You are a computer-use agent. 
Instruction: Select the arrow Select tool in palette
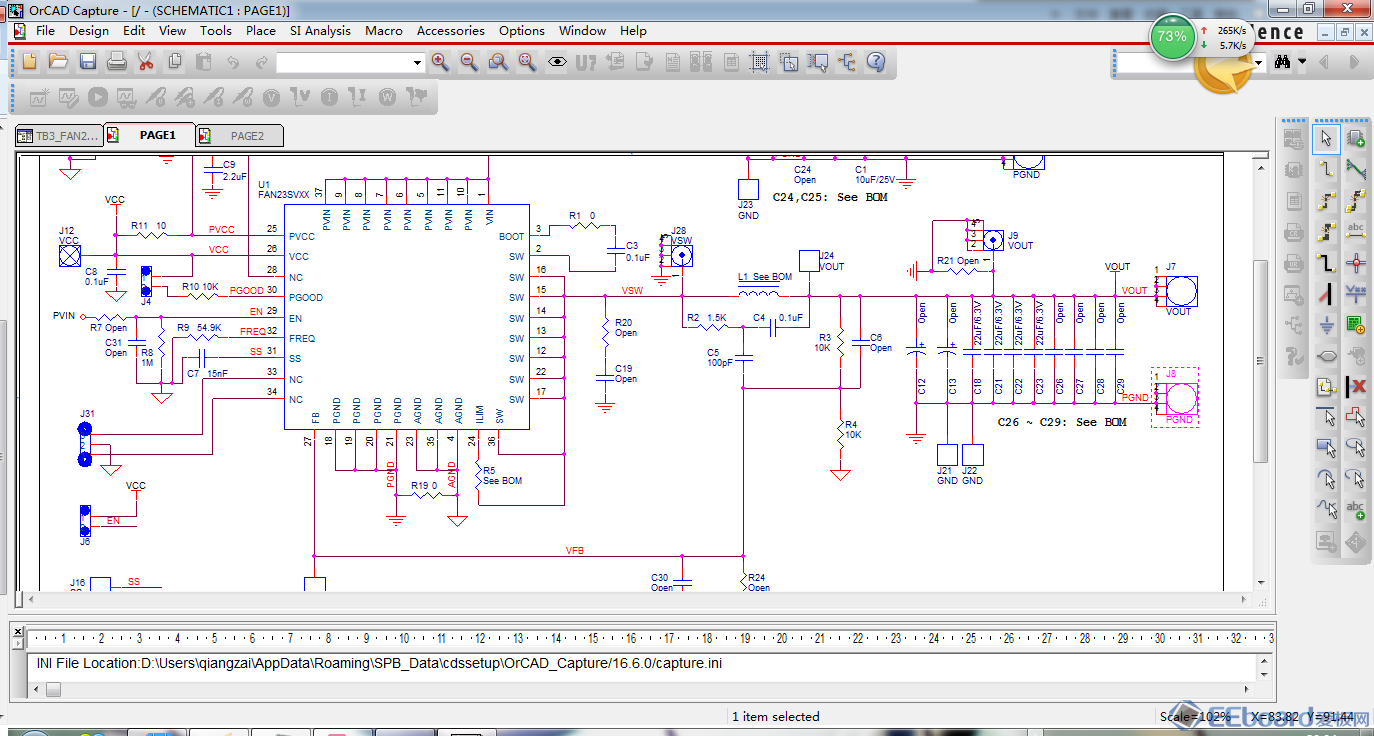(1326, 138)
